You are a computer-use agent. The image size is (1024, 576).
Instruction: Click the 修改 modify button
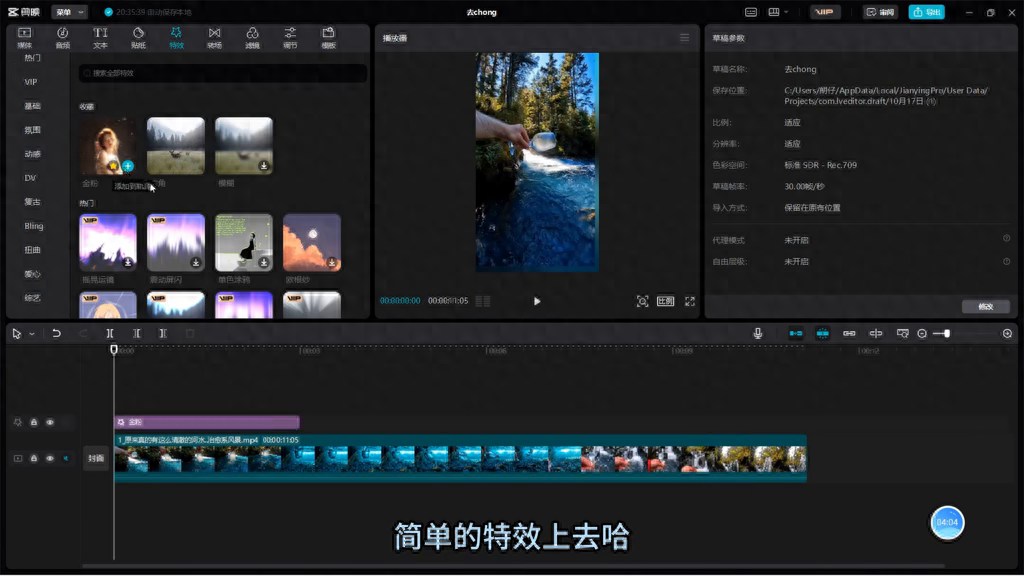tap(985, 306)
